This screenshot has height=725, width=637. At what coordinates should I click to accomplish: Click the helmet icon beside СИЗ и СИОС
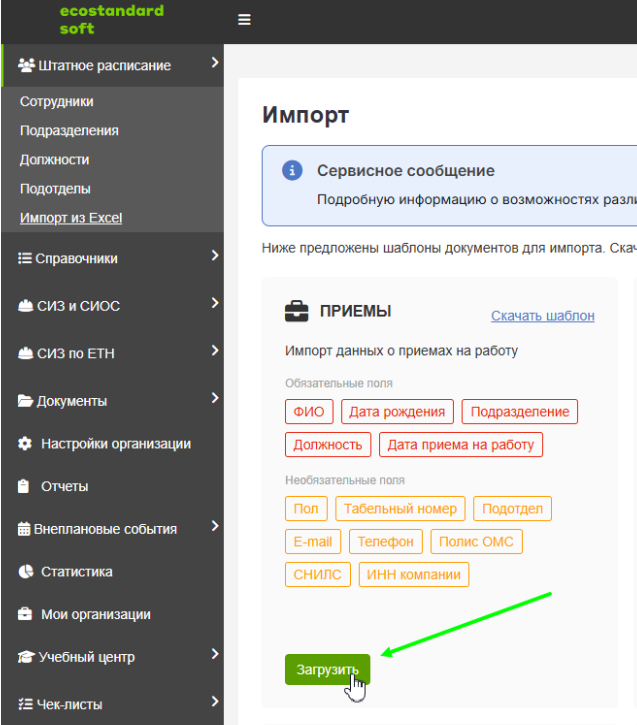(x=25, y=306)
